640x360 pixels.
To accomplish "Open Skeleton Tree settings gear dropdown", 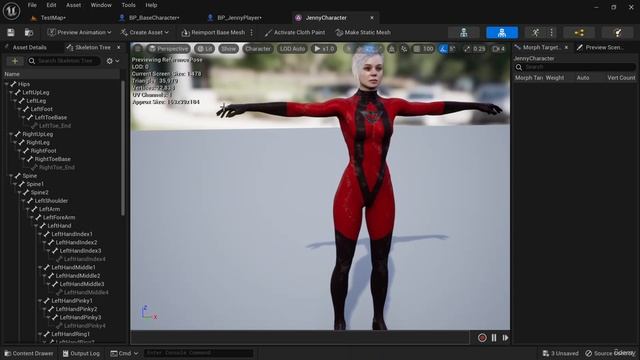I will (113, 61).
